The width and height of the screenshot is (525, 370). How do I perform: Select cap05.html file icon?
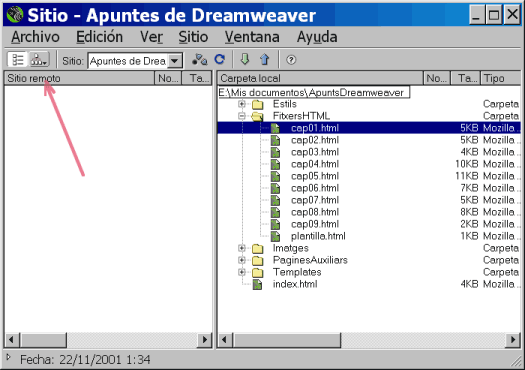coord(275,176)
